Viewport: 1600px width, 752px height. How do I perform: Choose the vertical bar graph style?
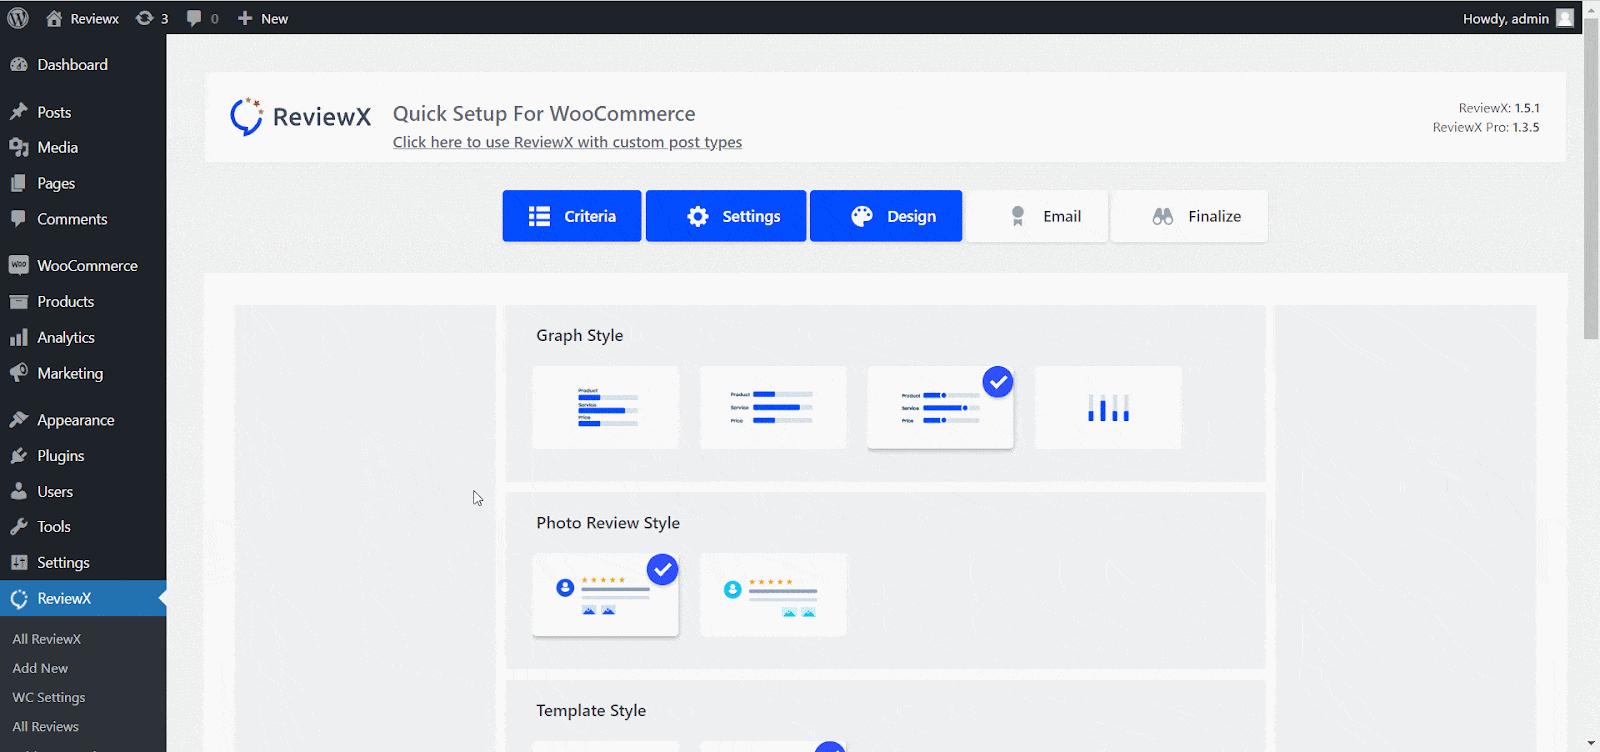pyautogui.click(x=1108, y=408)
